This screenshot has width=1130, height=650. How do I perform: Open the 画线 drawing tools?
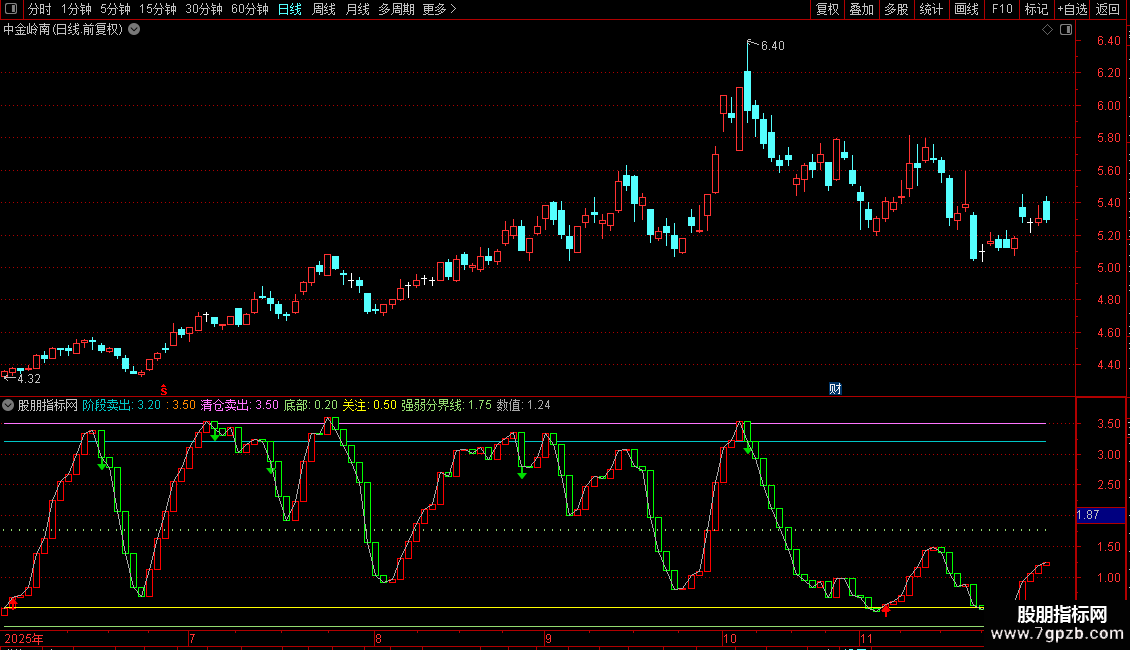(x=966, y=10)
